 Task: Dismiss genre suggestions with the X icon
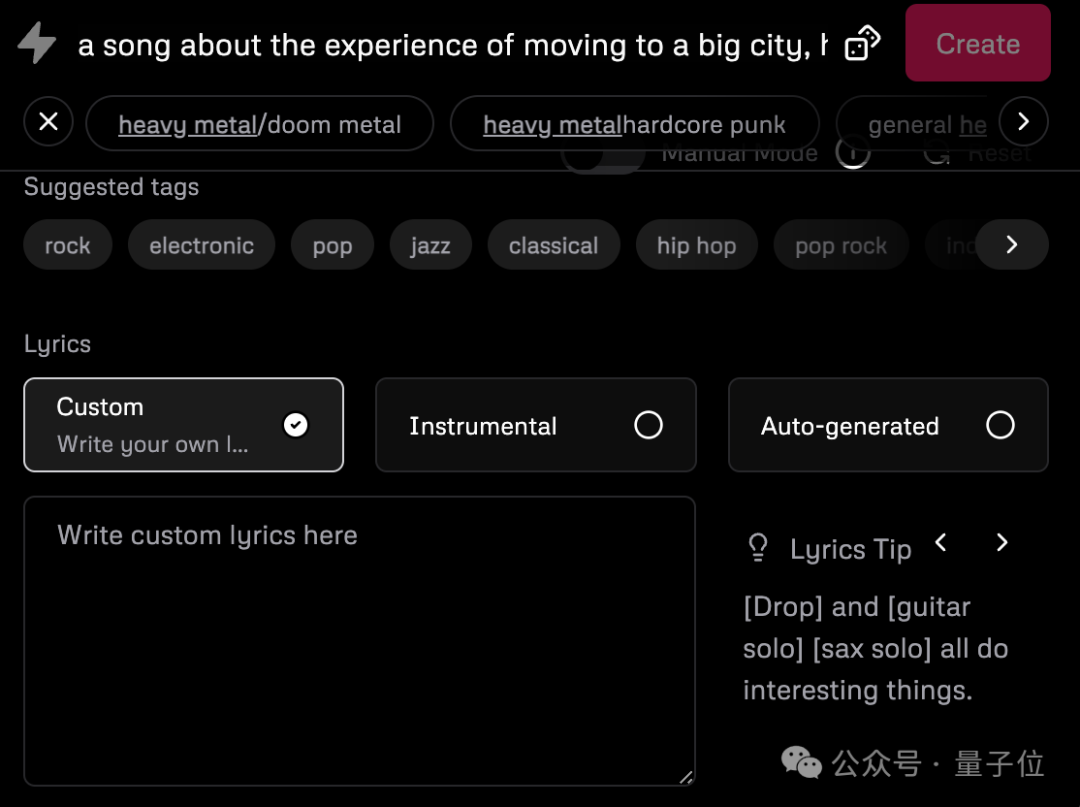click(x=48, y=122)
